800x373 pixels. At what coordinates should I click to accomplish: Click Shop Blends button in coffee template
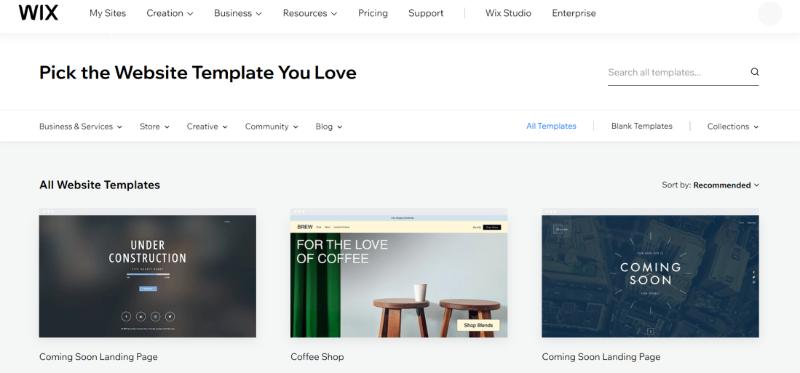point(478,325)
